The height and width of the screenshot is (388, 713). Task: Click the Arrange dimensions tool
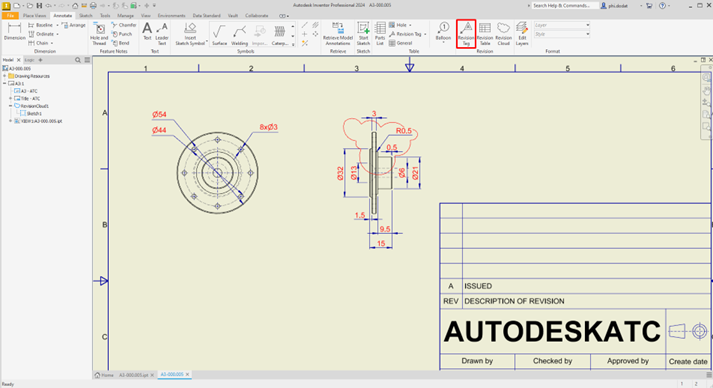[74, 25]
